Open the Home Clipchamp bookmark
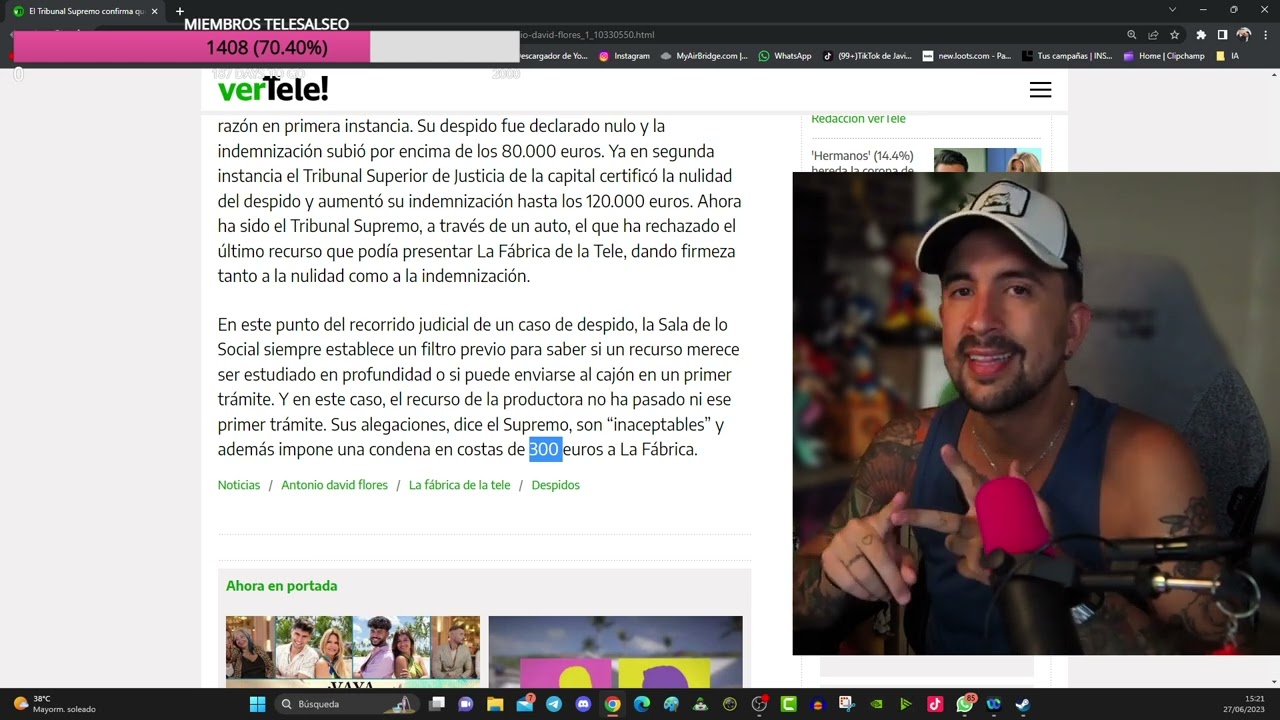This screenshot has width=1280, height=720. click(1164, 56)
